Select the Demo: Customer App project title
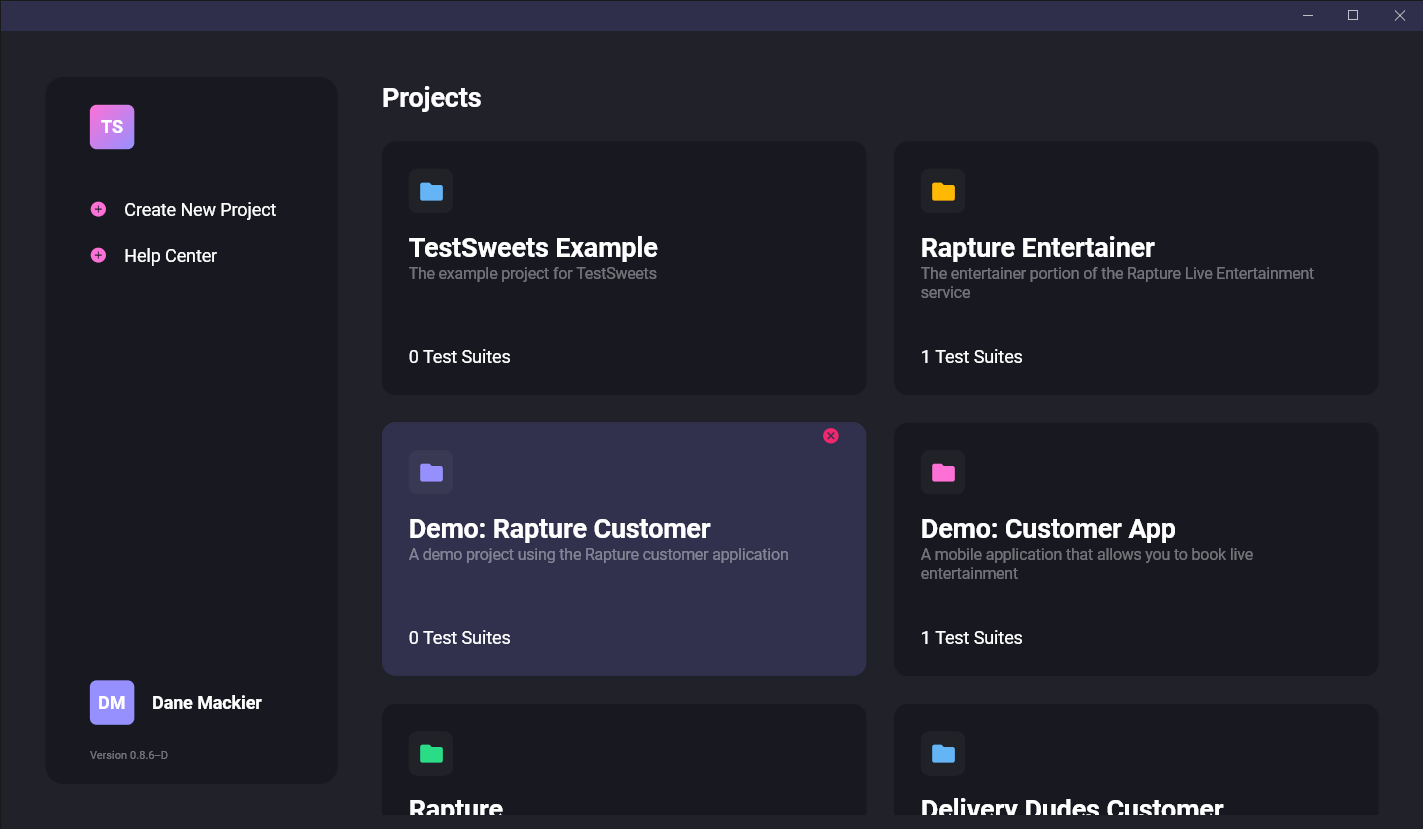1423x829 pixels. tap(1047, 529)
